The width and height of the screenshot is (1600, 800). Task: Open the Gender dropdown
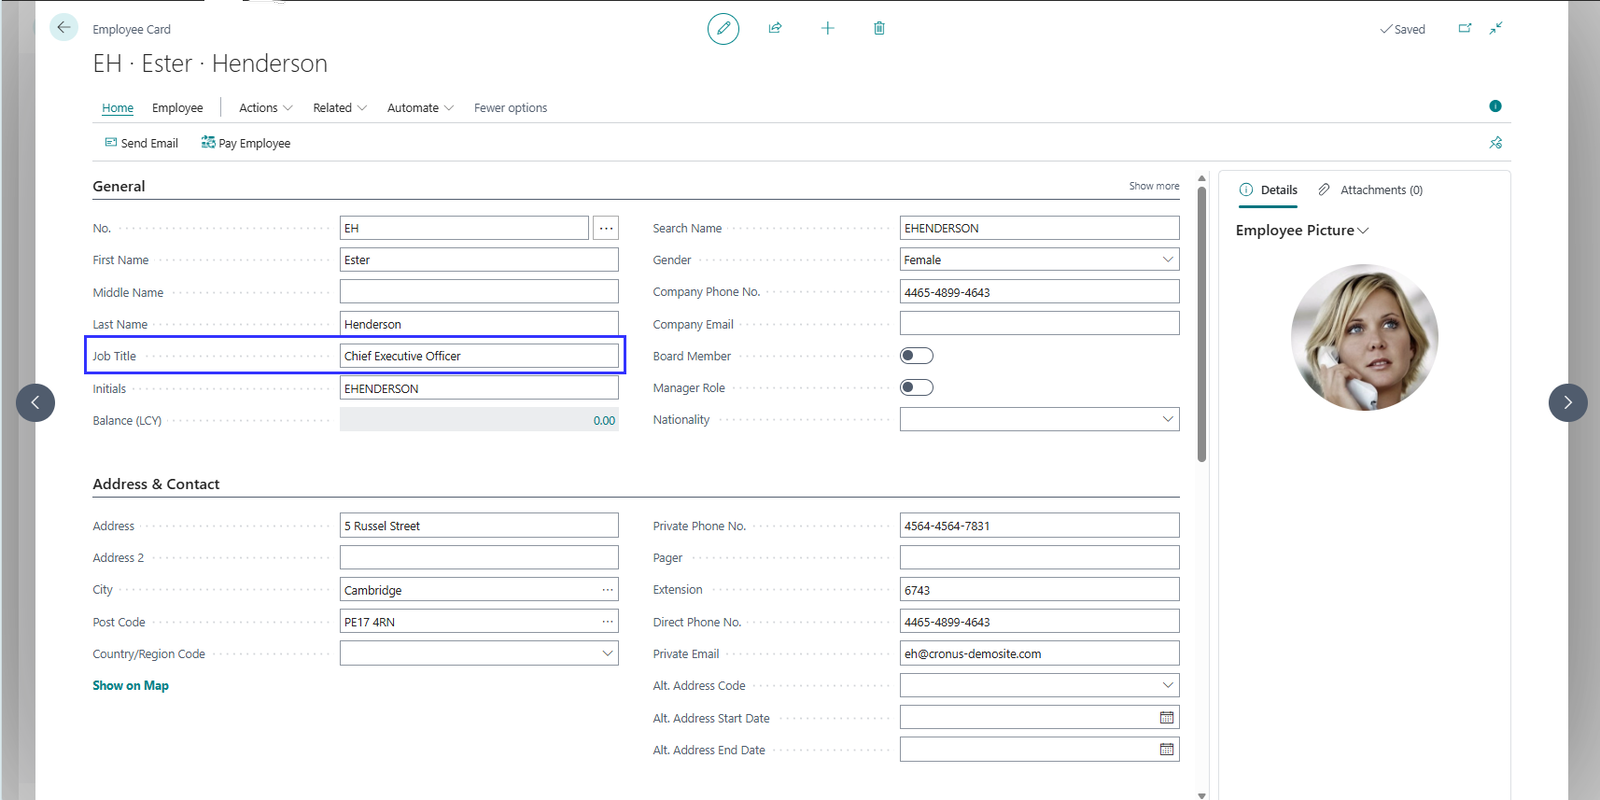1167,260
